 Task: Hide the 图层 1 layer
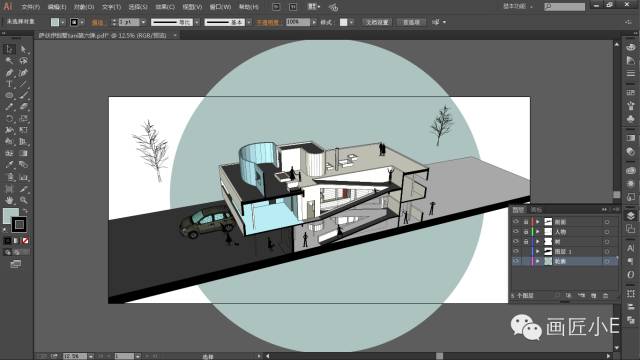[516, 251]
